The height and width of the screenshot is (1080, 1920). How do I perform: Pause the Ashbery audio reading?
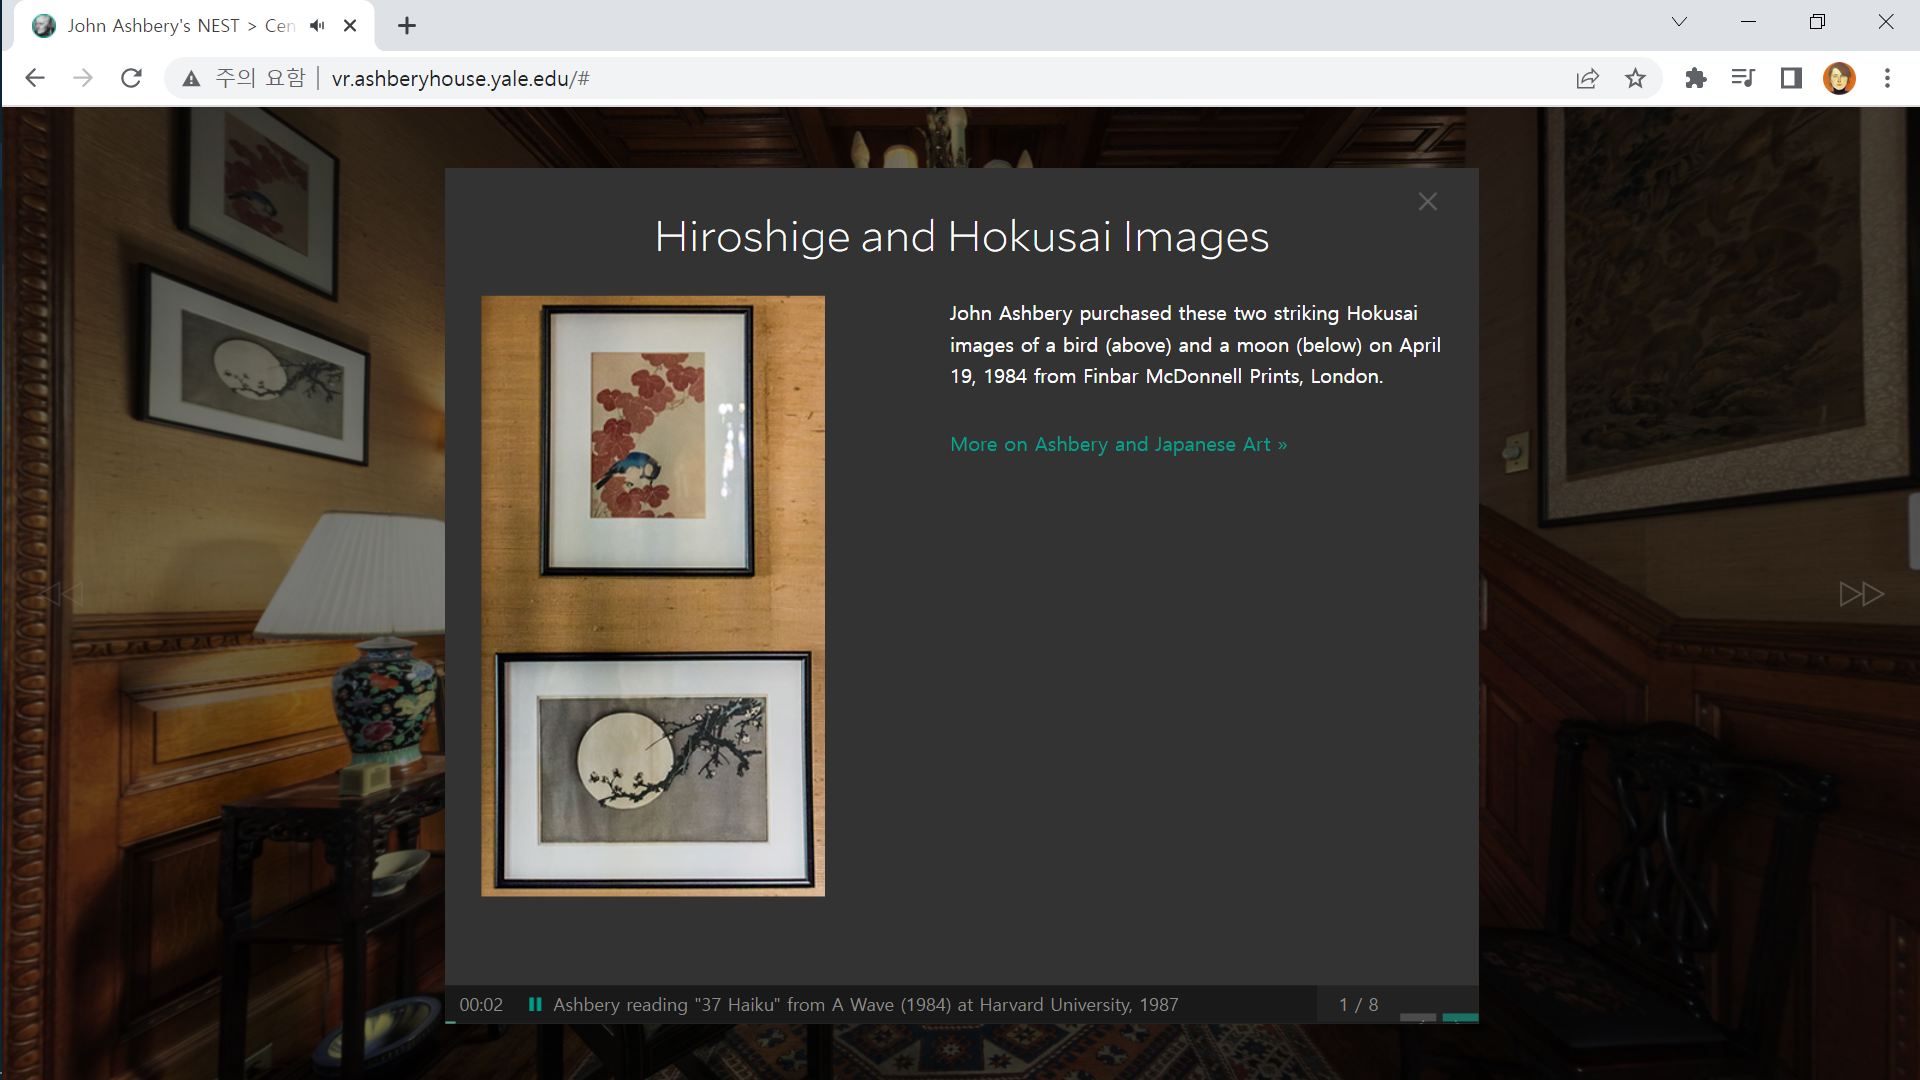click(535, 1004)
